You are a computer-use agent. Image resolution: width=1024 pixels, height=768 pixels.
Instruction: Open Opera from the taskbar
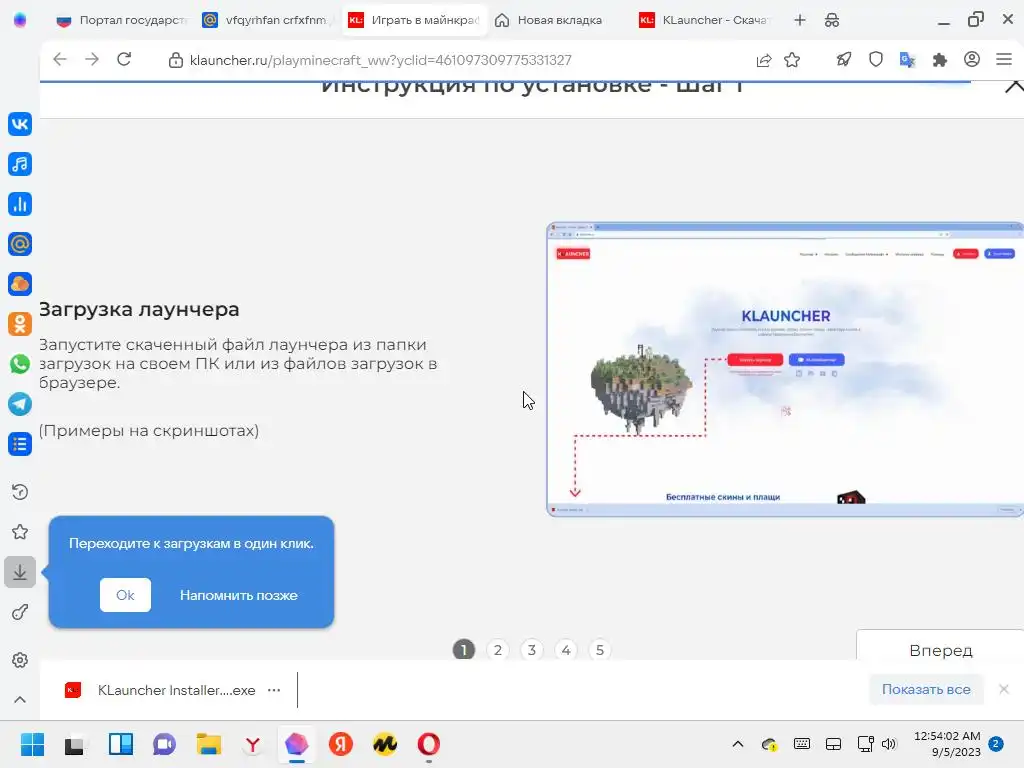click(x=428, y=744)
